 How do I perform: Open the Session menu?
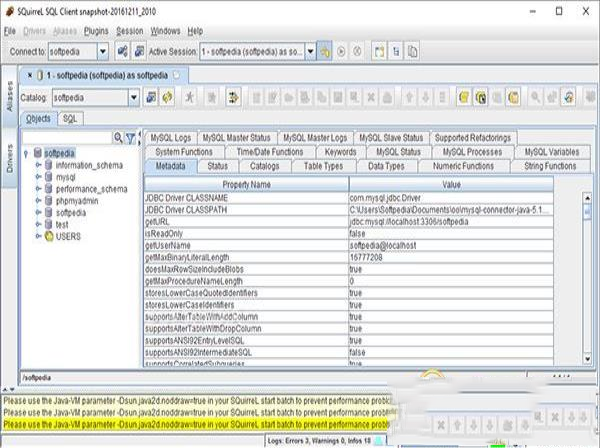coord(130,31)
